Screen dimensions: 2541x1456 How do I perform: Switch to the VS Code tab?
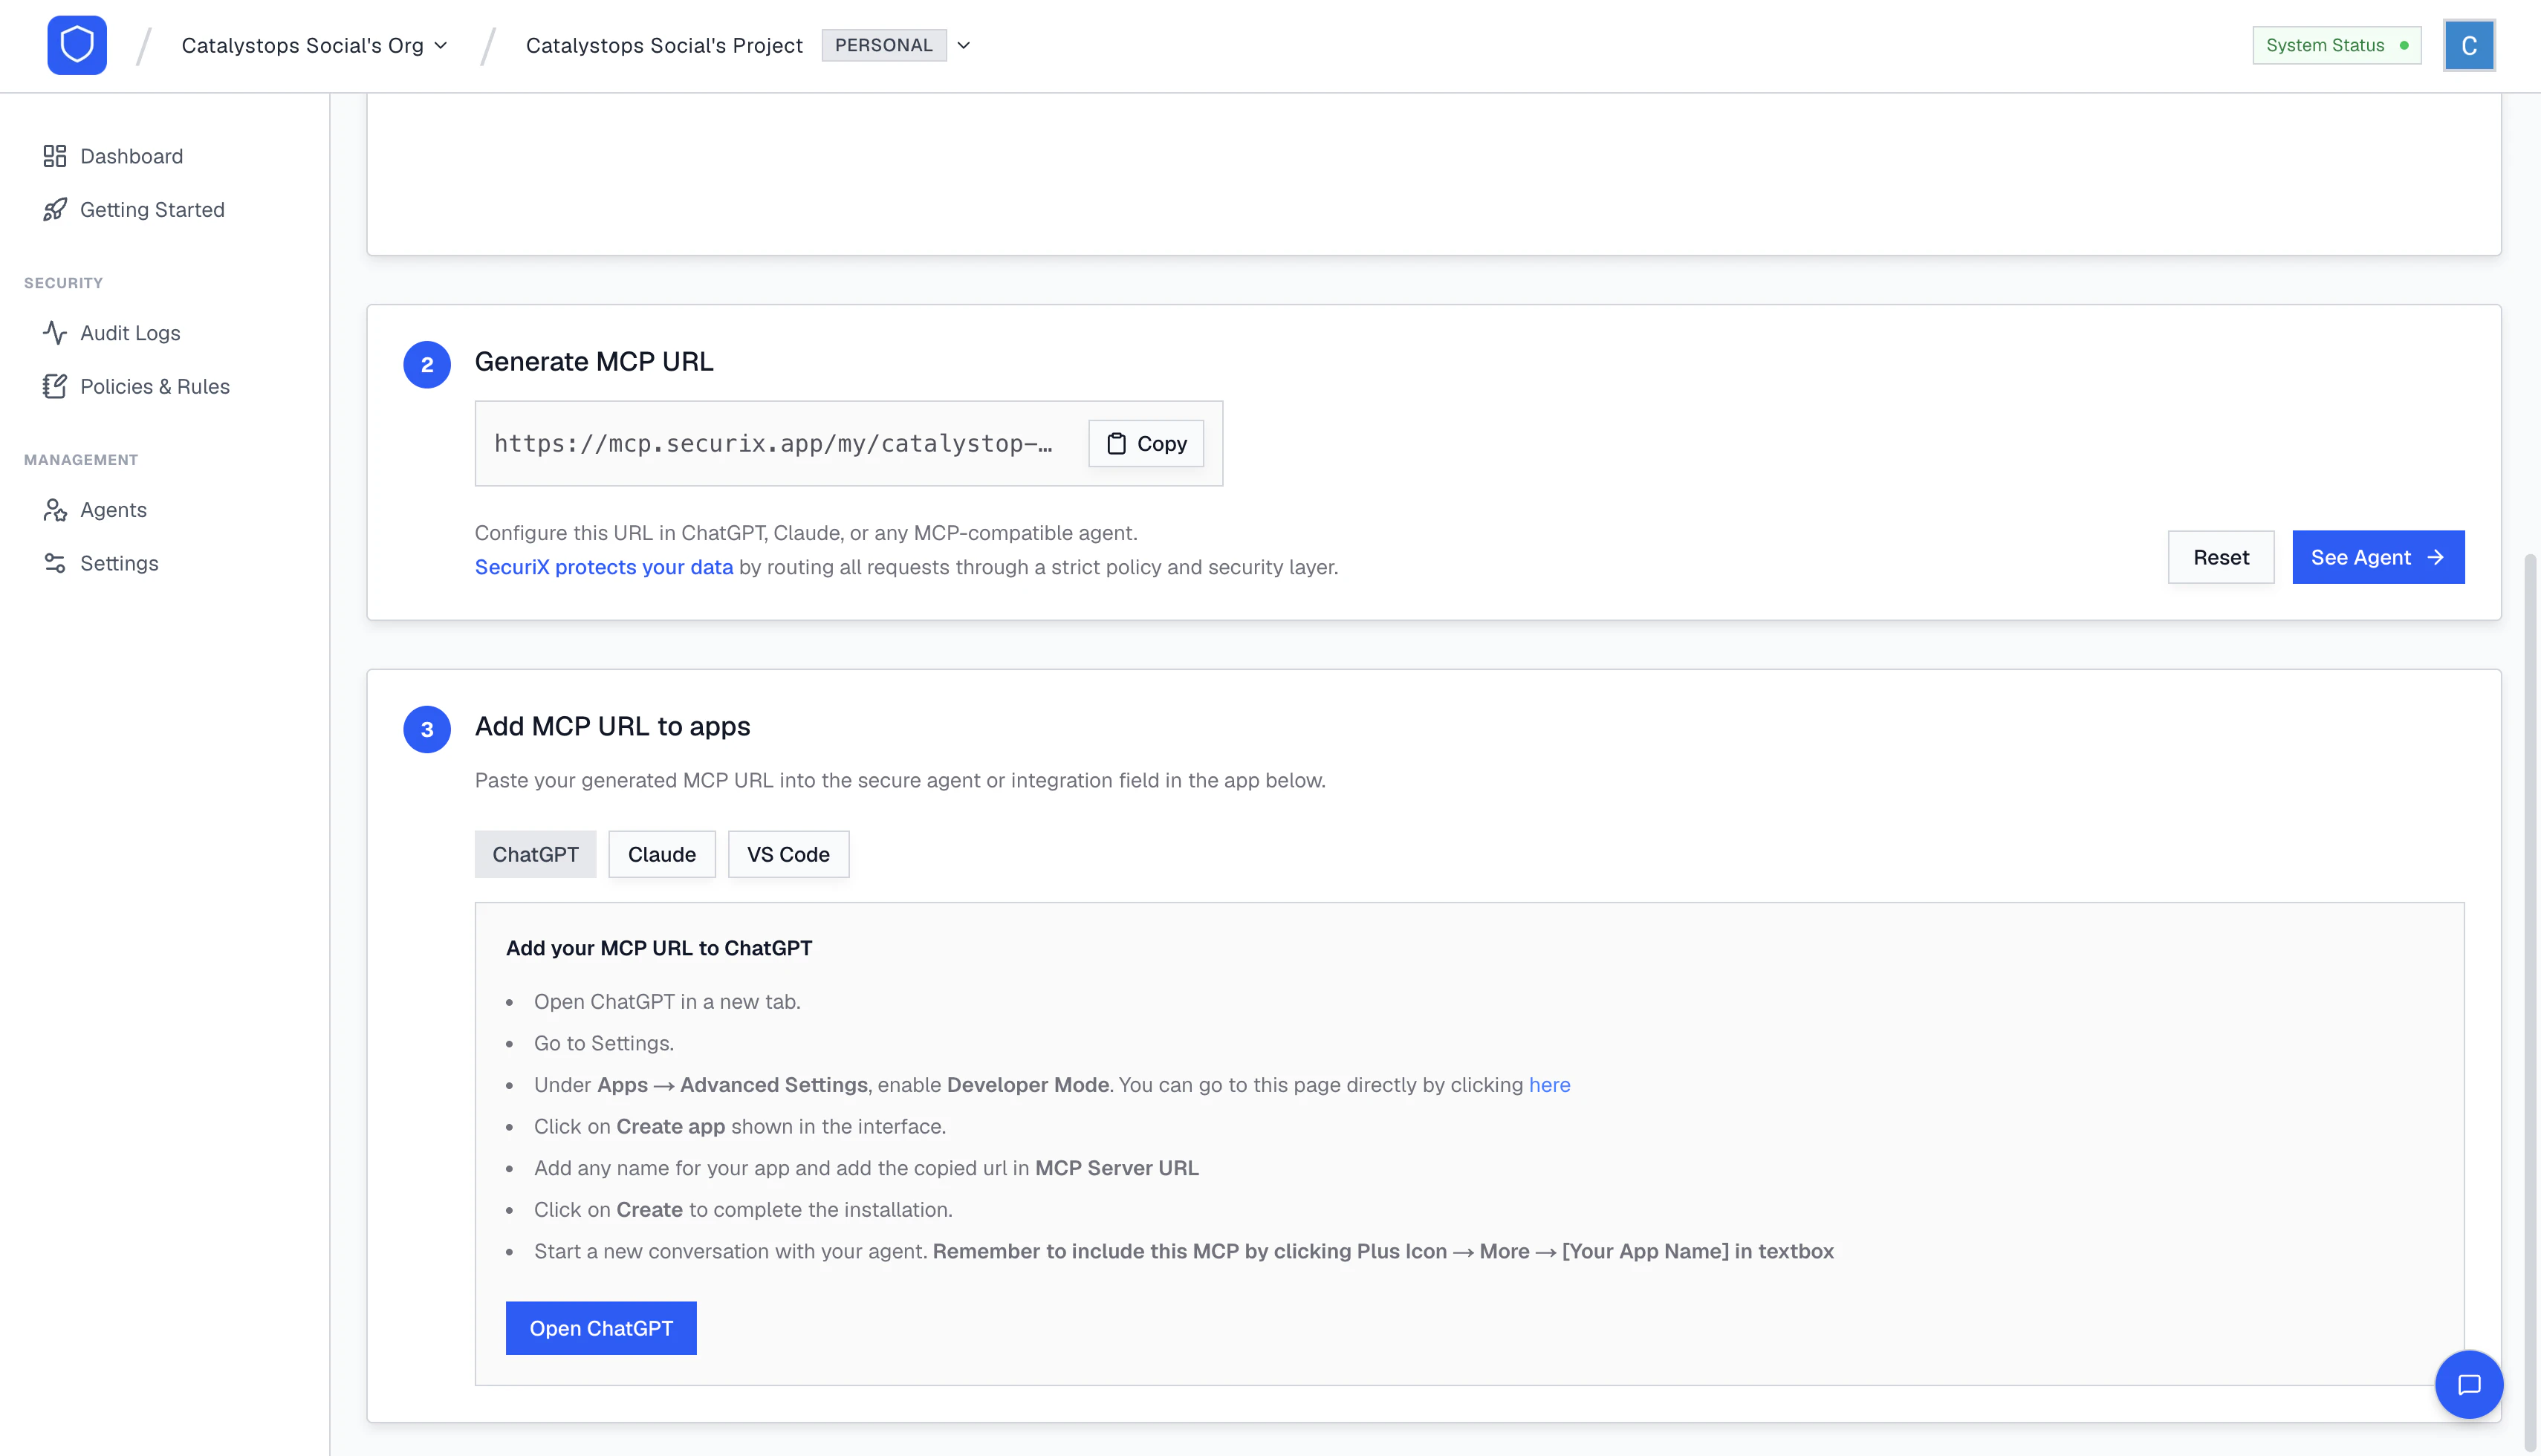788,854
